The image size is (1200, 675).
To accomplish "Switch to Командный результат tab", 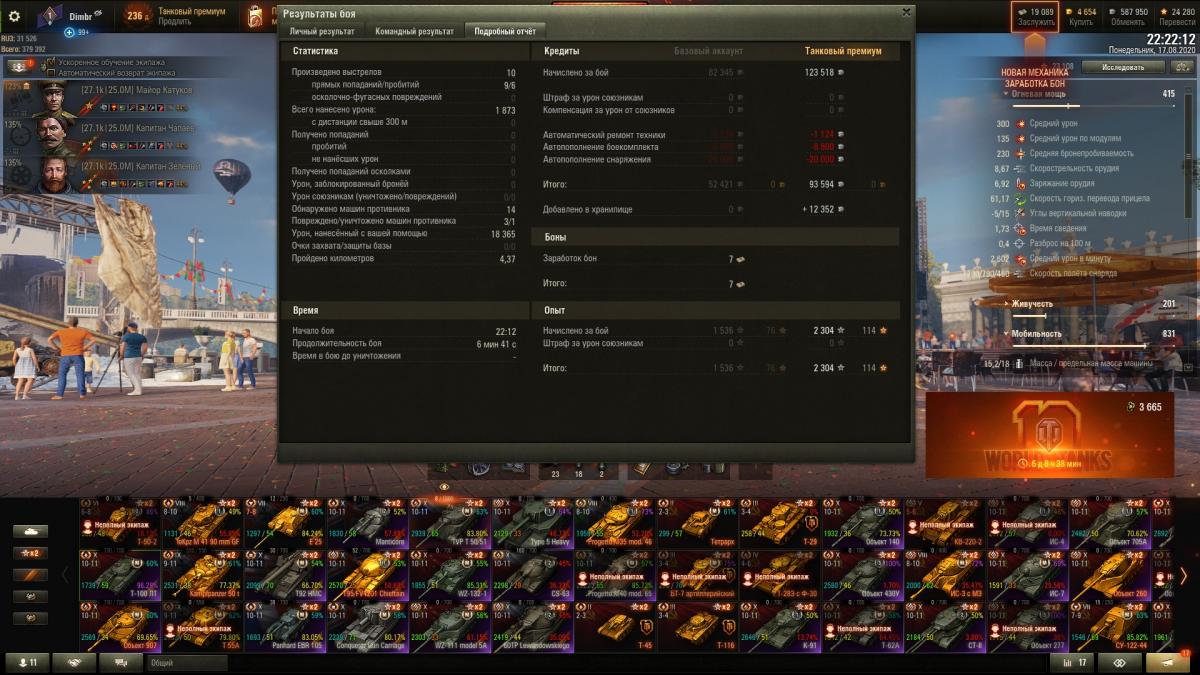I will [x=414, y=31].
